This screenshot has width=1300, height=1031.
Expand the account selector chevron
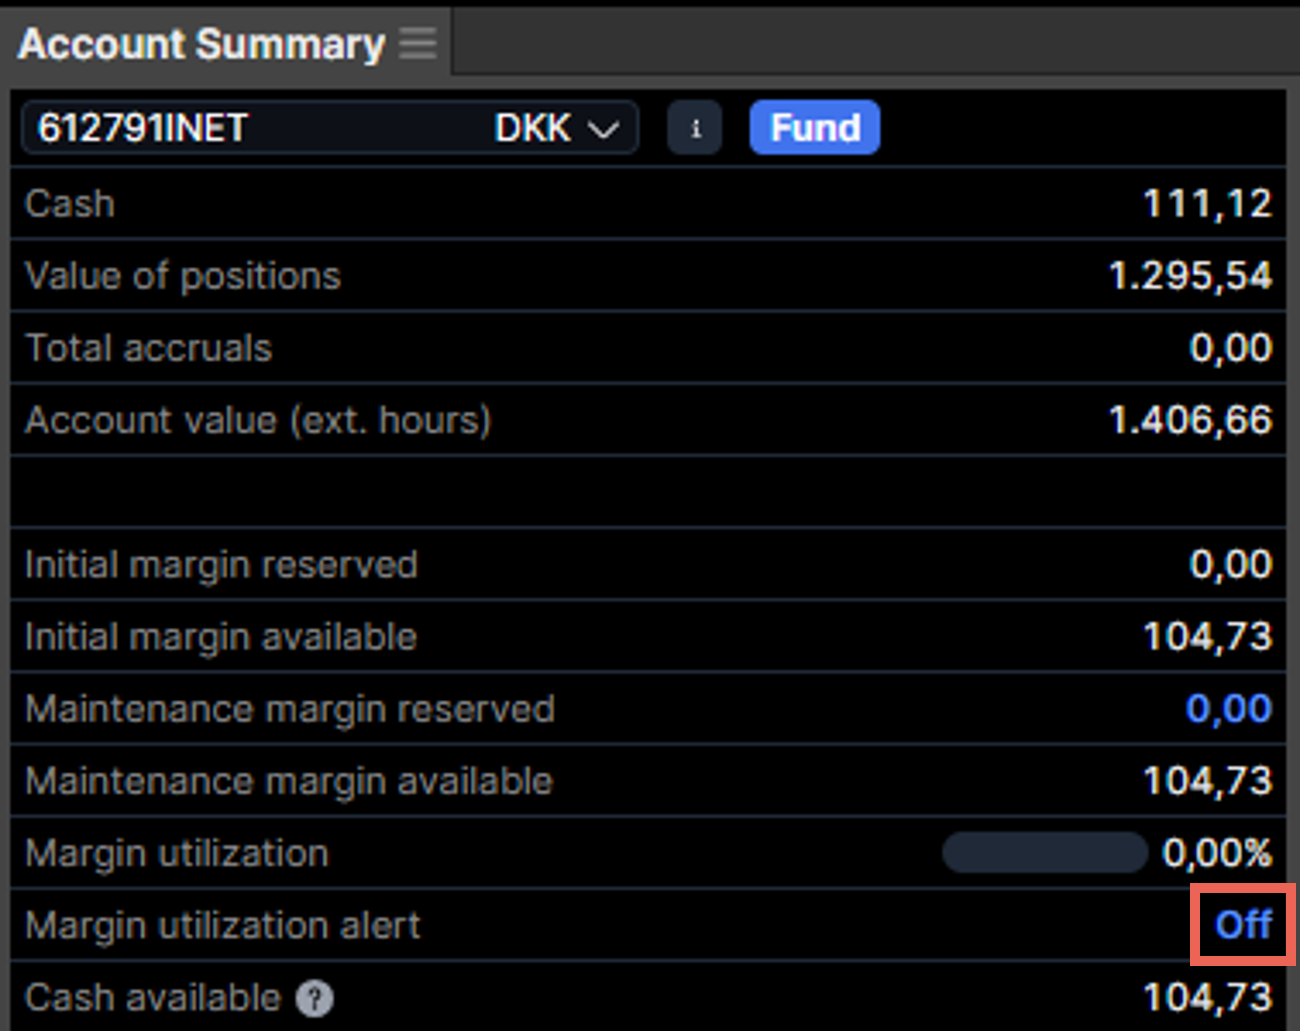pos(603,128)
